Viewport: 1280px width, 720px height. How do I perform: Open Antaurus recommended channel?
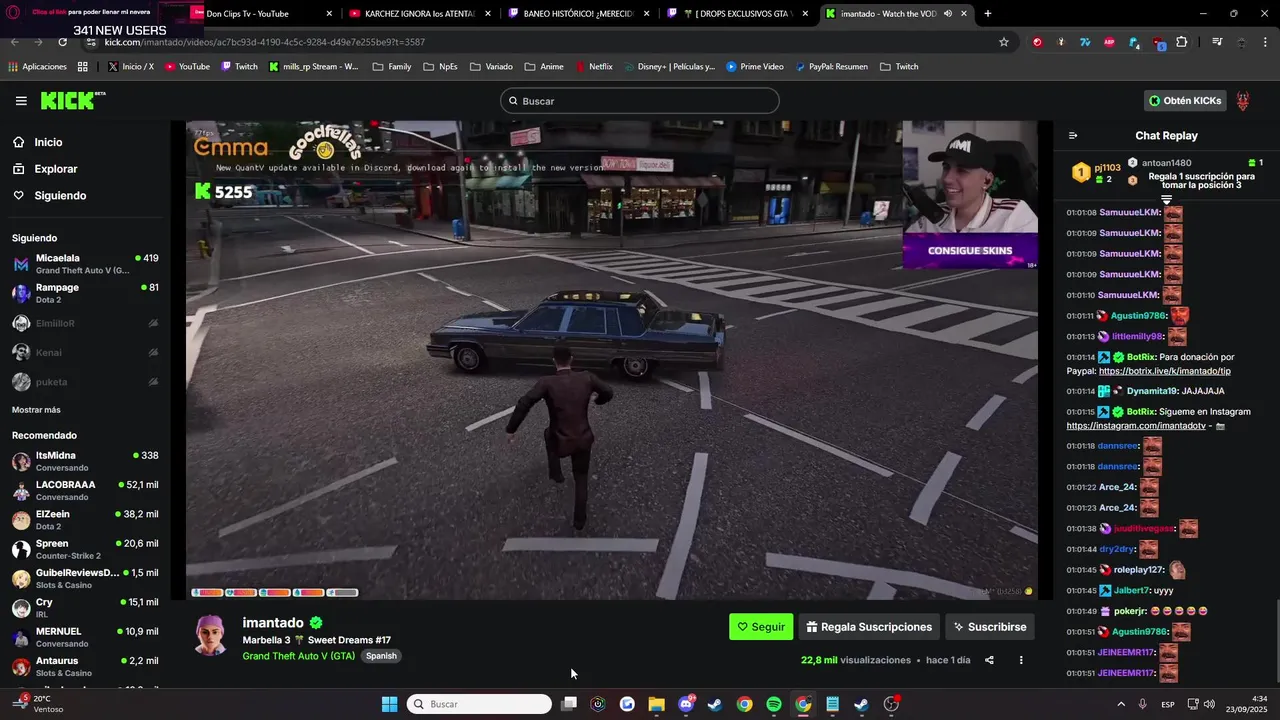(x=85, y=666)
